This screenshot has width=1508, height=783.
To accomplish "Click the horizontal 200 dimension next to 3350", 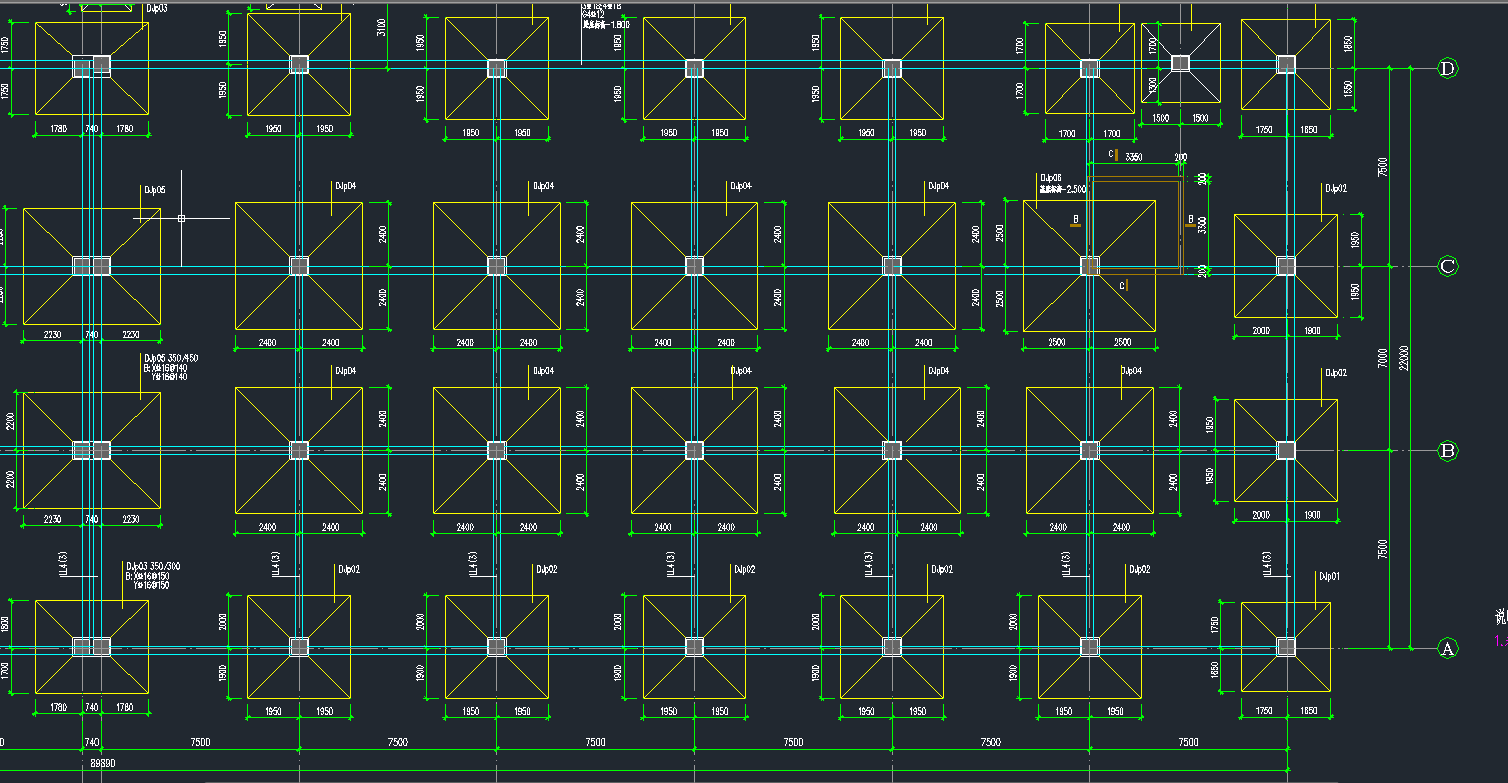I will pyautogui.click(x=1181, y=157).
